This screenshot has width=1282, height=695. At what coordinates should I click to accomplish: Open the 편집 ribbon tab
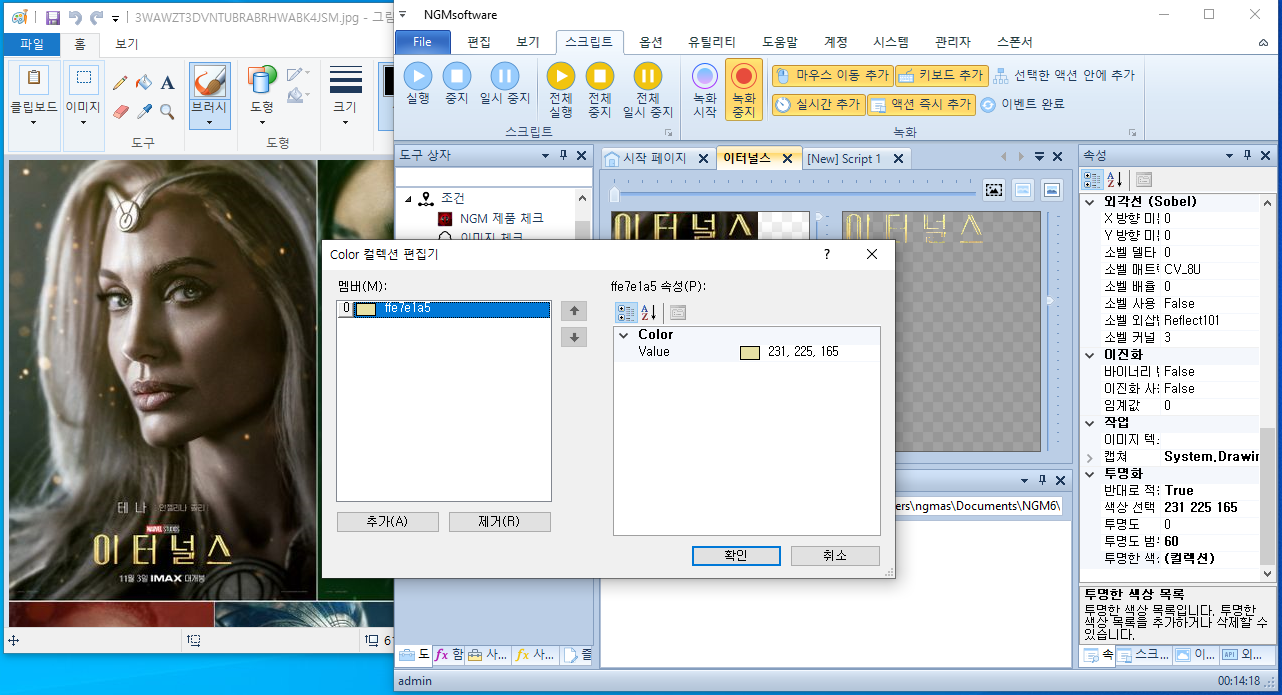[x=479, y=42]
